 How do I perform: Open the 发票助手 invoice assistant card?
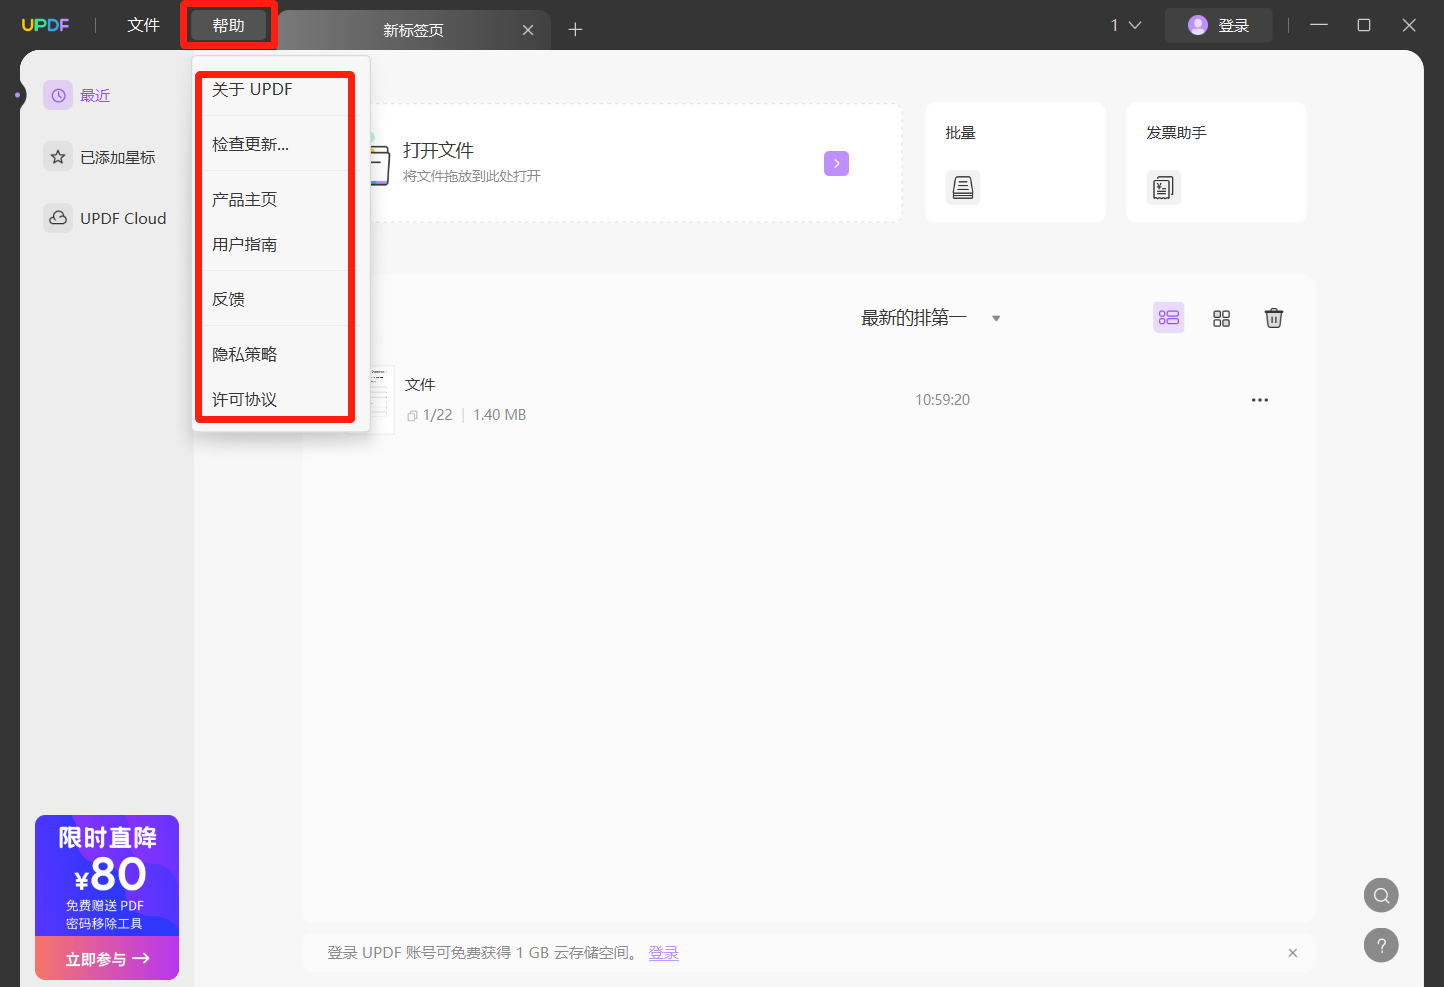[1216, 162]
